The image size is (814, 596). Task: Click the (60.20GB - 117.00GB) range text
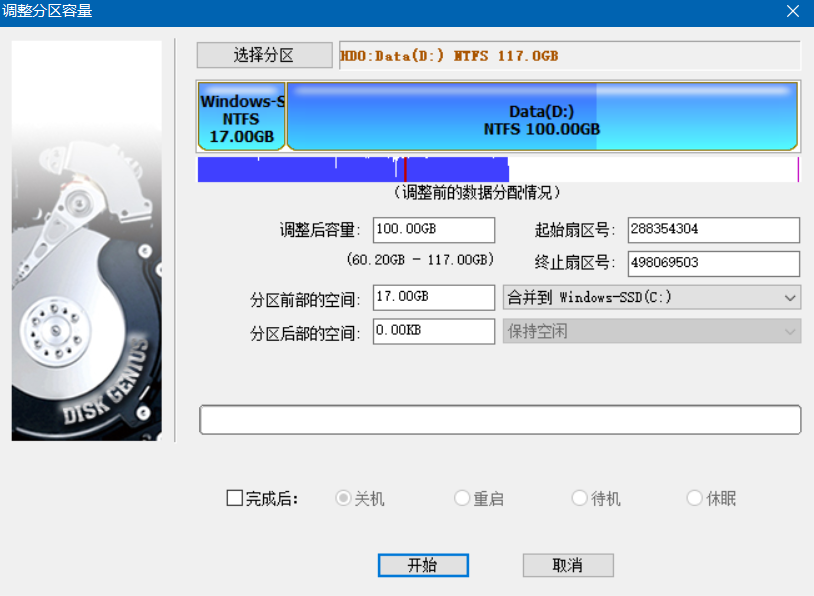(x=420, y=260)
